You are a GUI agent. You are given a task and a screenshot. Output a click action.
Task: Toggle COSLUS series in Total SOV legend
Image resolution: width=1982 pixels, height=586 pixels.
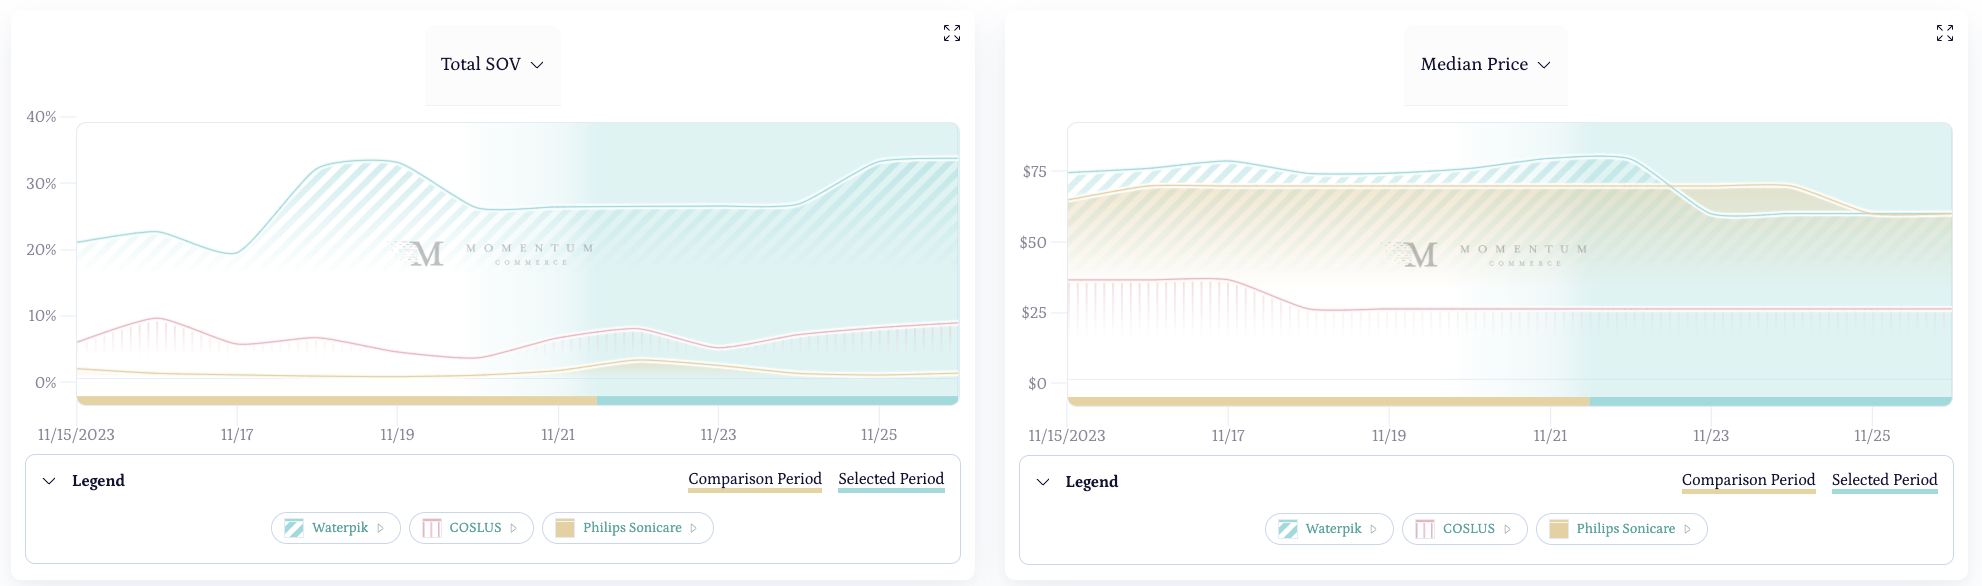pos(475,528)
